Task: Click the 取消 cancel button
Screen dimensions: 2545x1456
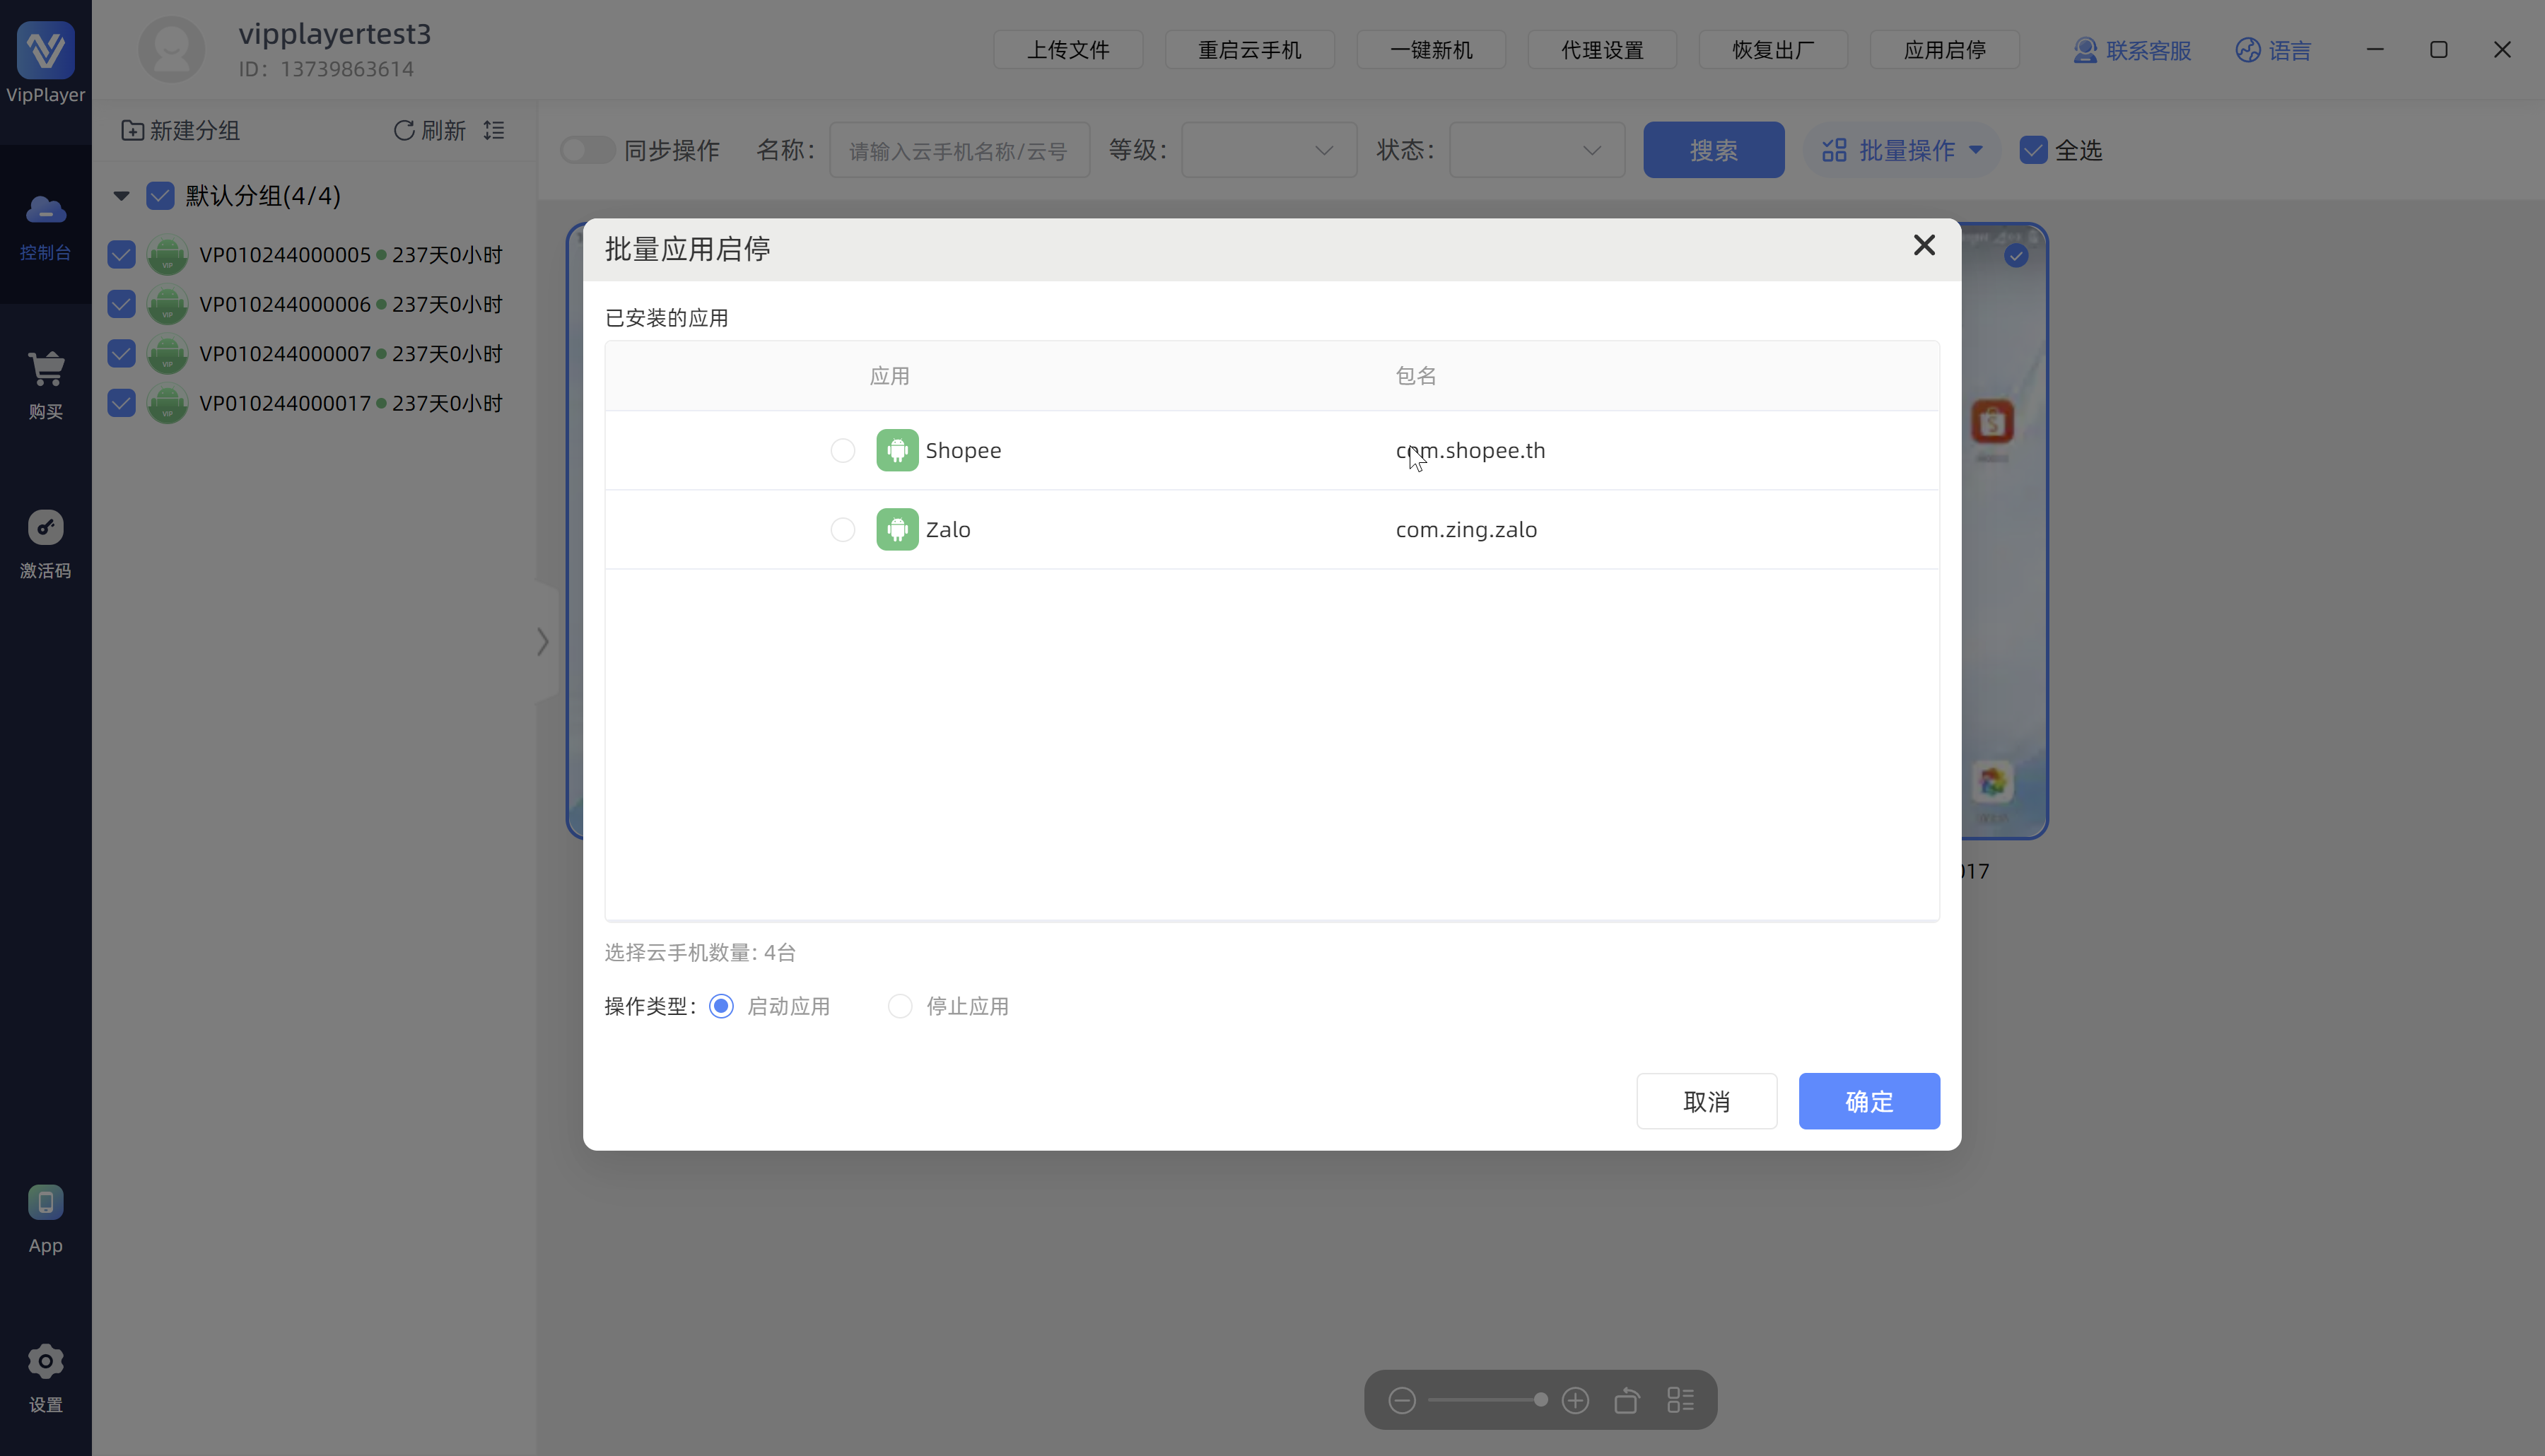Action: pyautogui.click(x=1706, y=1101)
